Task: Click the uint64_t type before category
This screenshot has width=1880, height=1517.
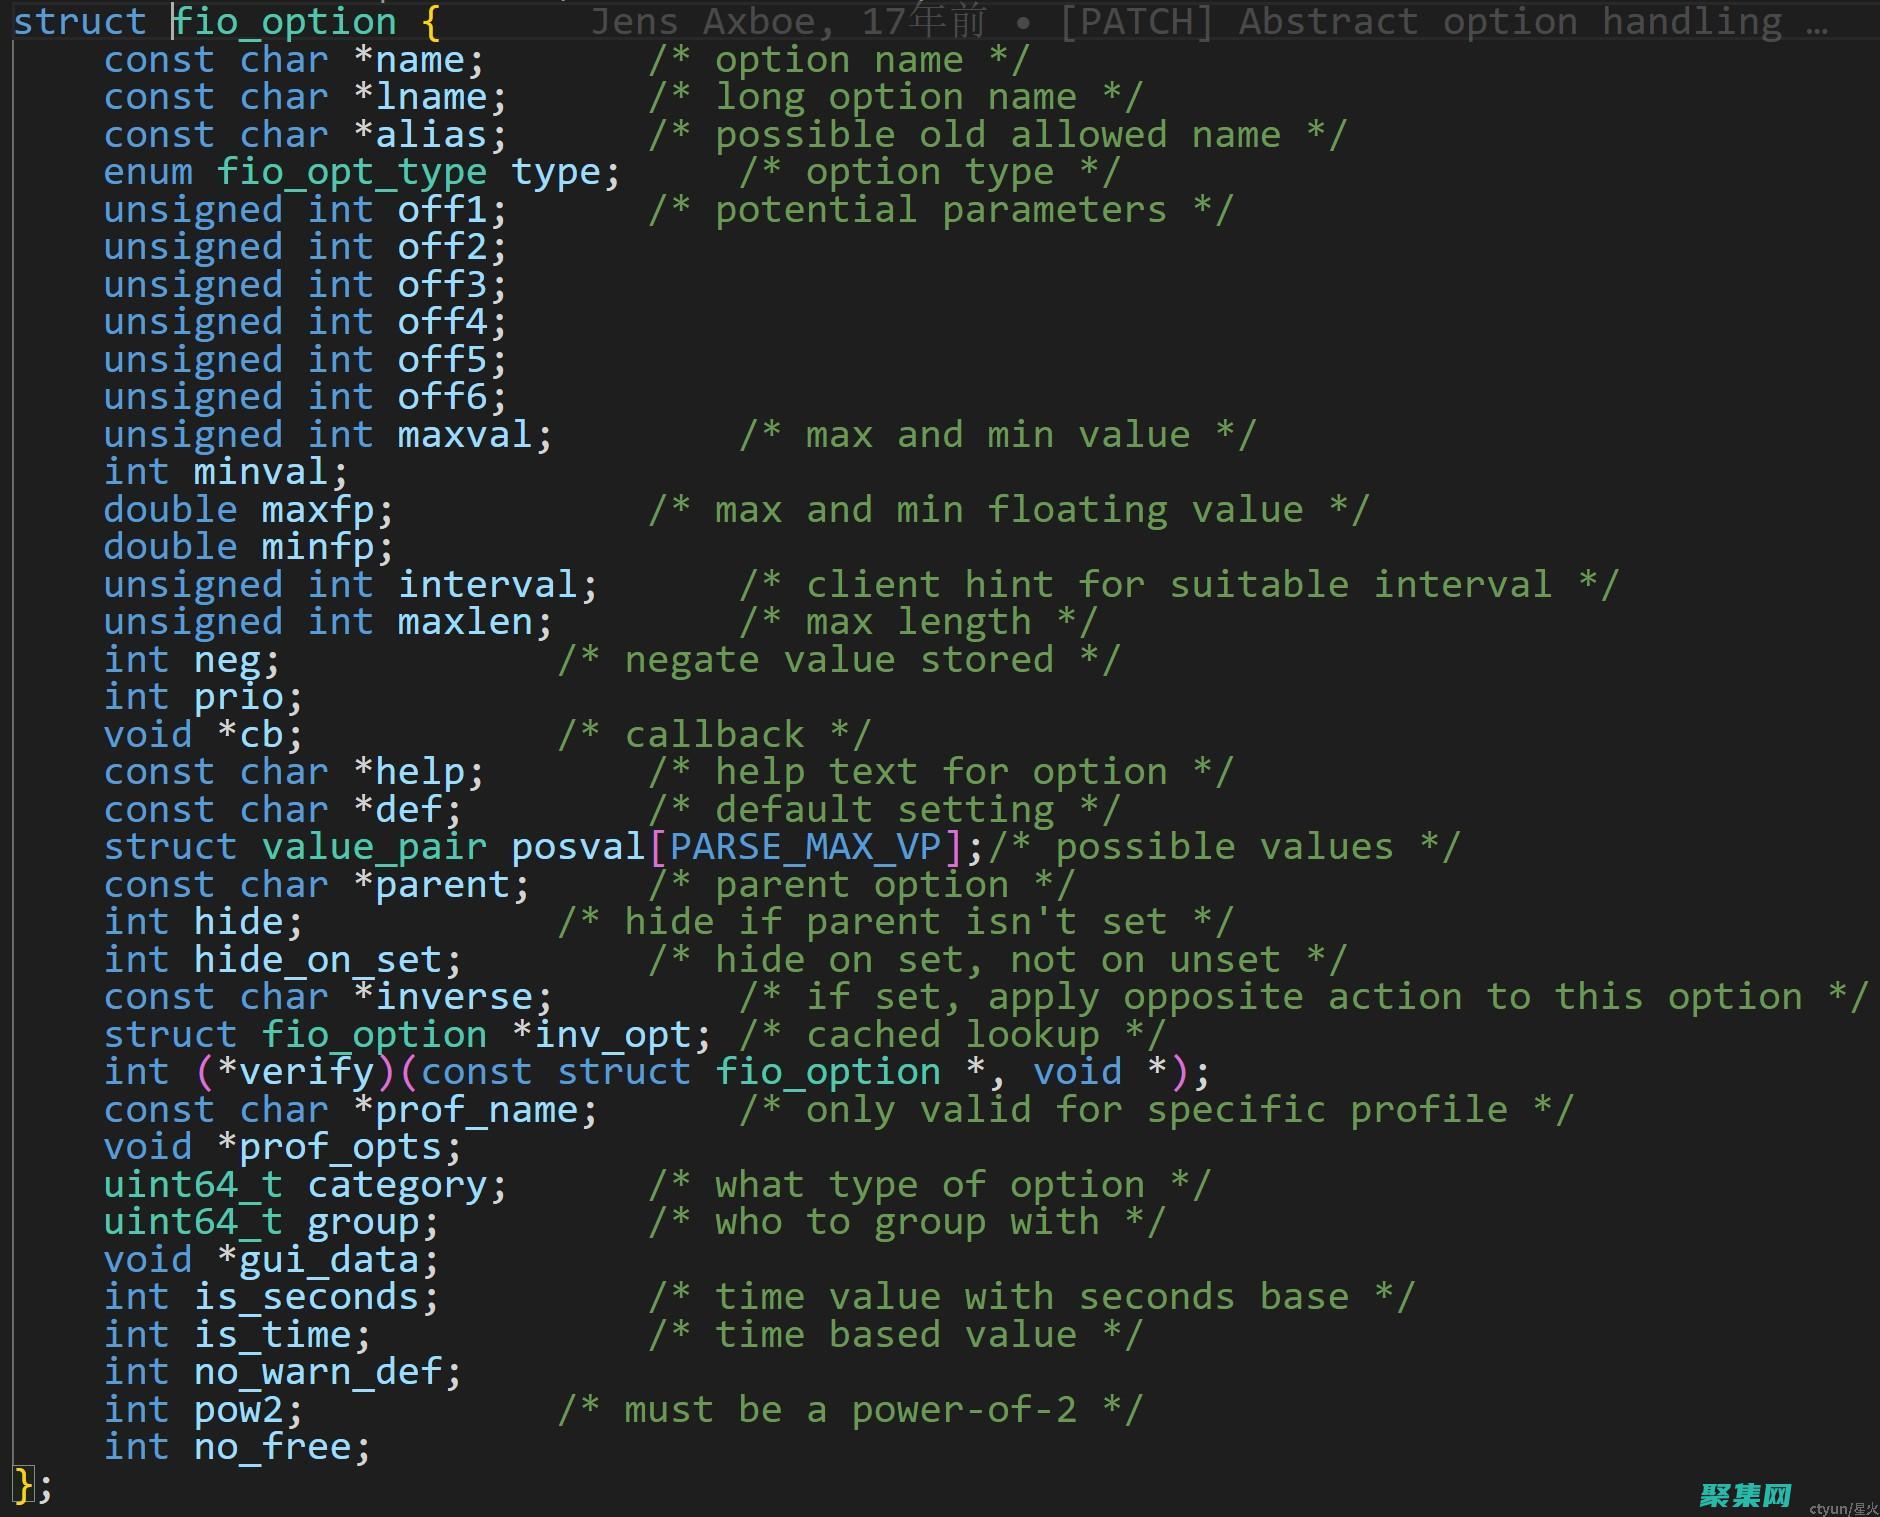Action: [193, 1185]
